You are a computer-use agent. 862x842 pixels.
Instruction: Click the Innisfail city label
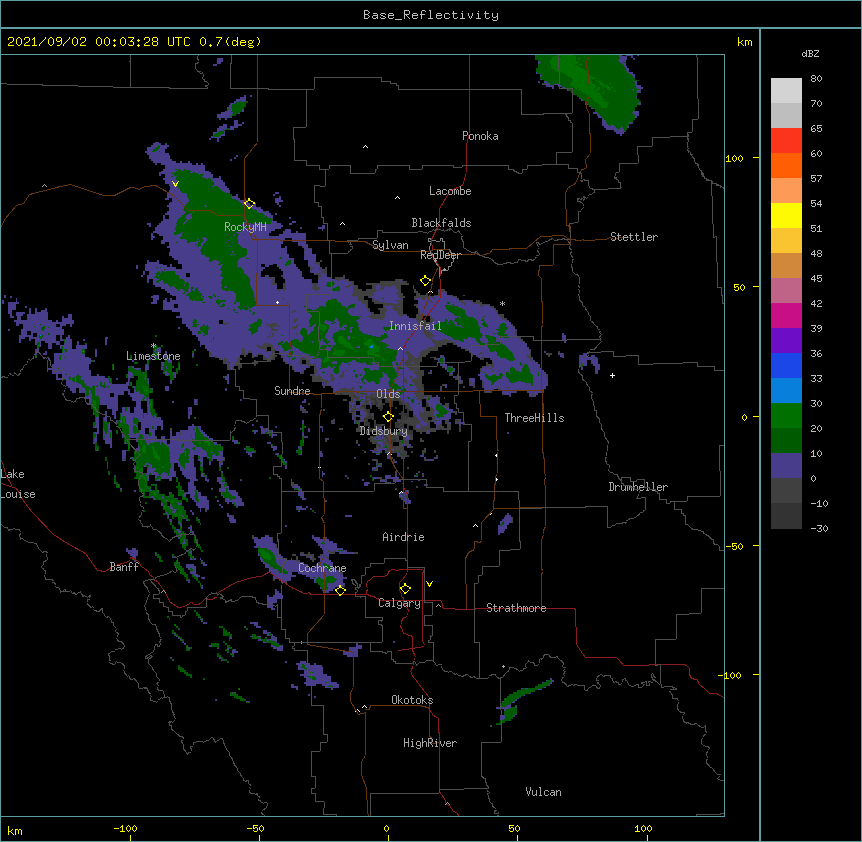(x=415, y=326)
